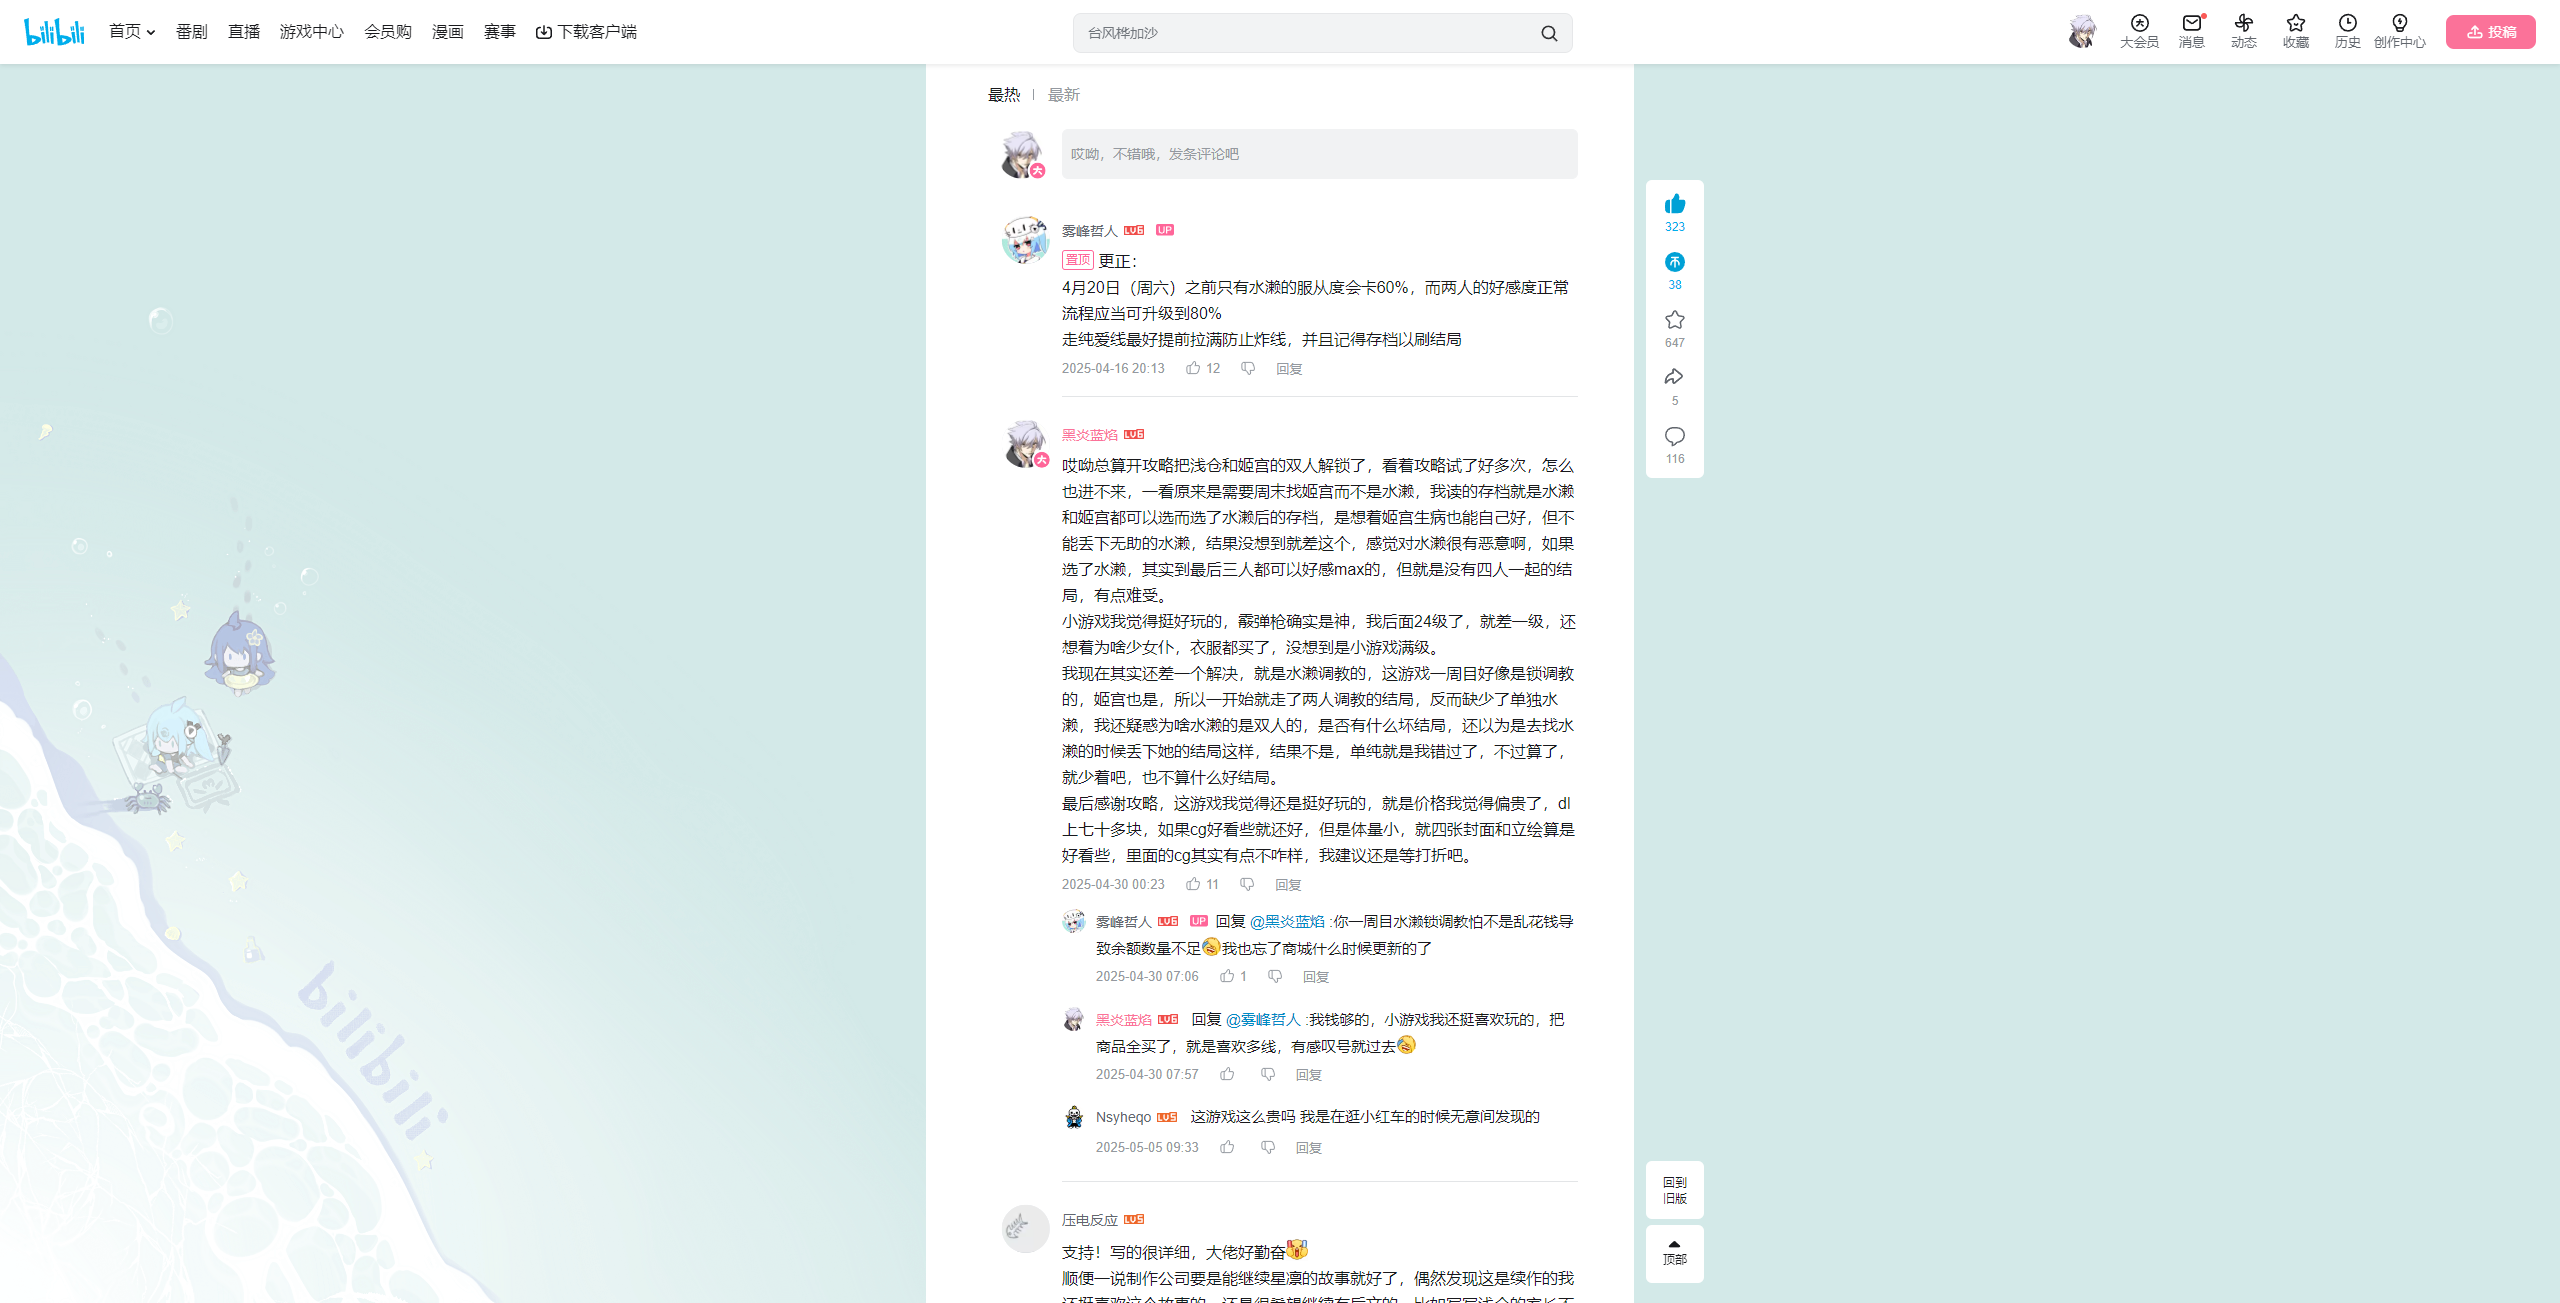
Task: Favorite the article with 647 star
Action: pyautogui.click(x=1675, y=328)
